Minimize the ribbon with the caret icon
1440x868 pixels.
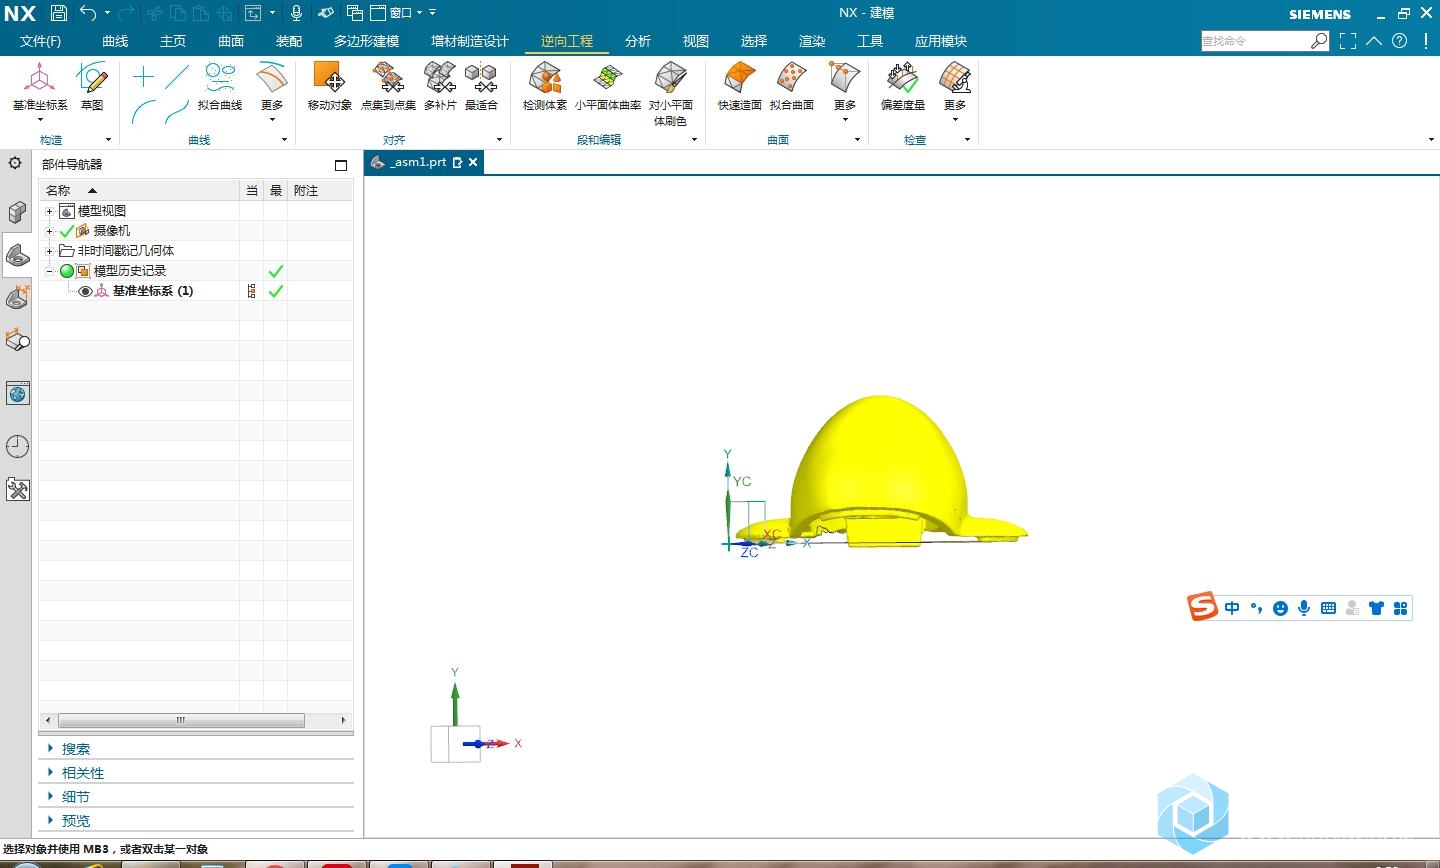pyautogui.click(x=1374, y=41)
